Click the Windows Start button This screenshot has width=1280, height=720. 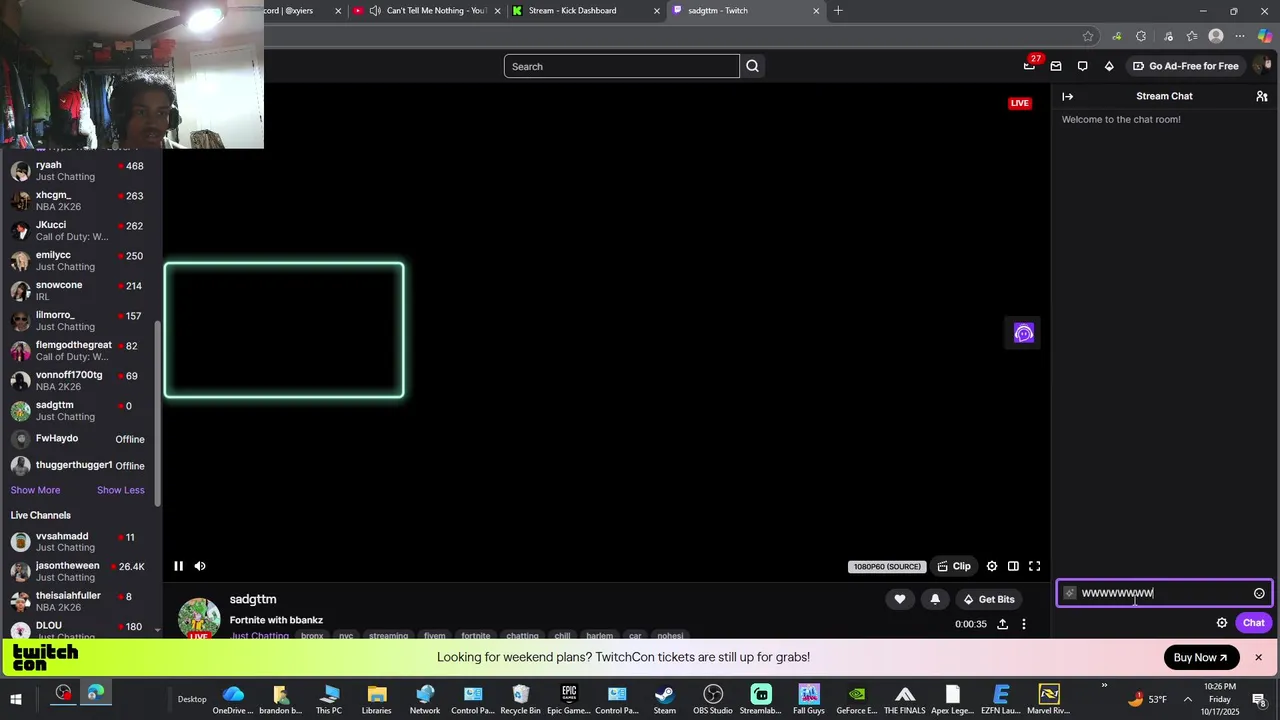(x=16, y=699)
